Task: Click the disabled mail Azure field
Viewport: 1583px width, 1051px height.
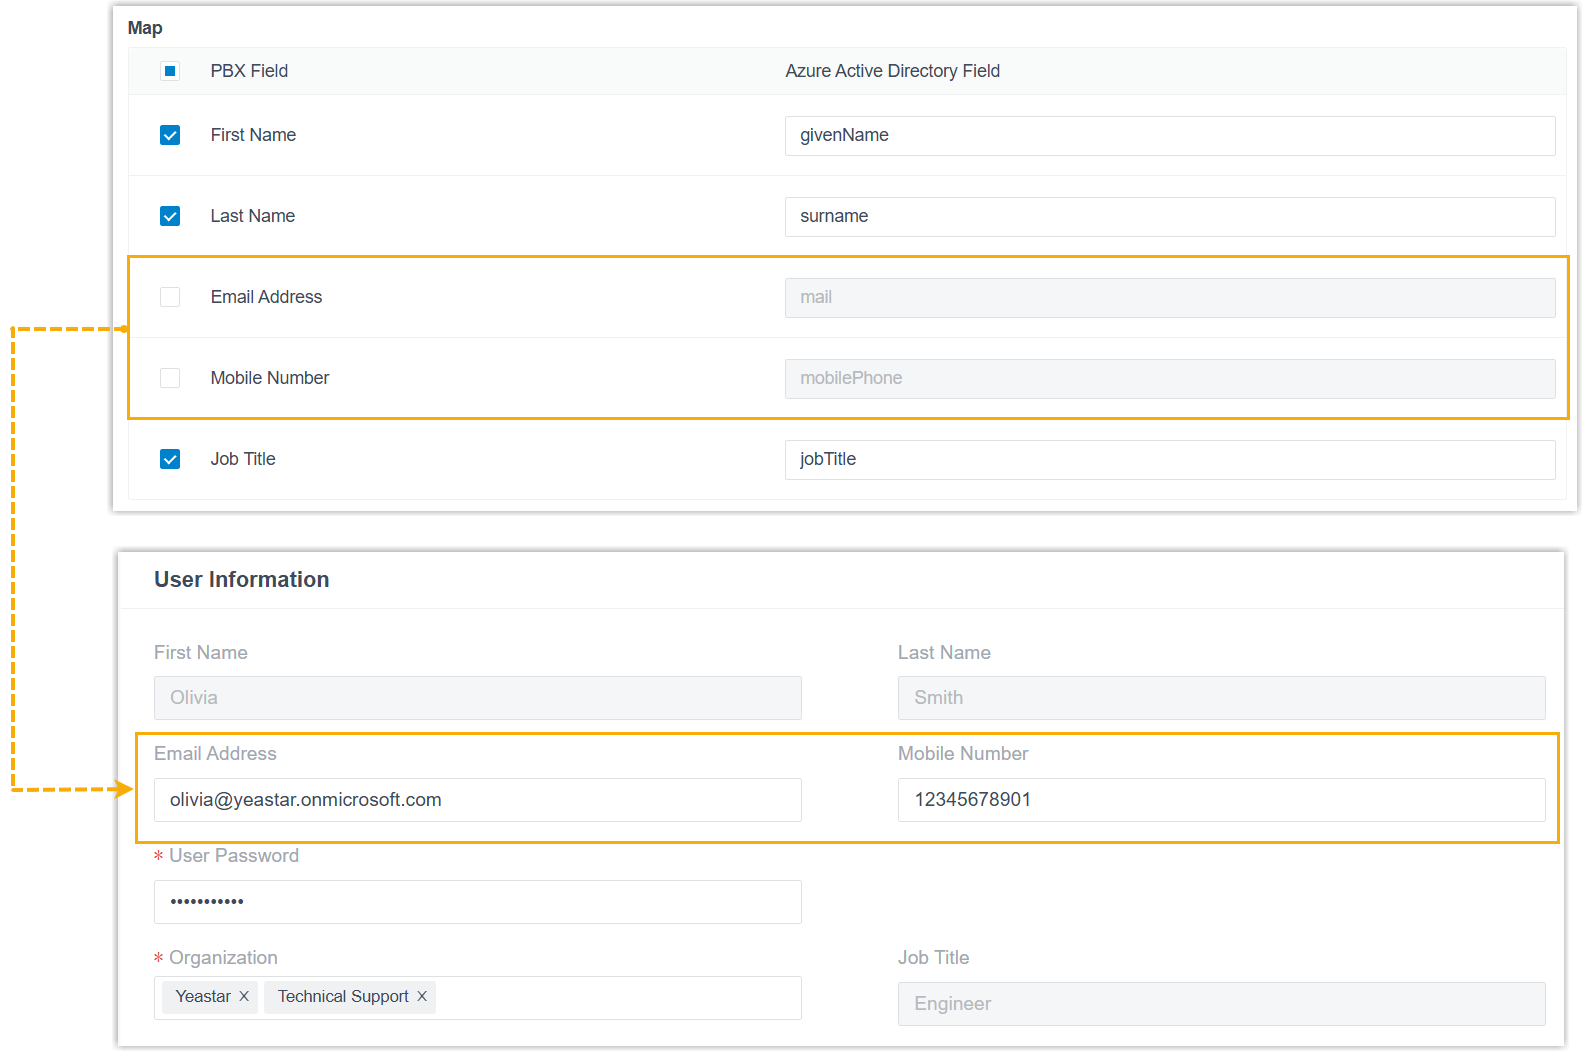Action: coord(1169,298)
